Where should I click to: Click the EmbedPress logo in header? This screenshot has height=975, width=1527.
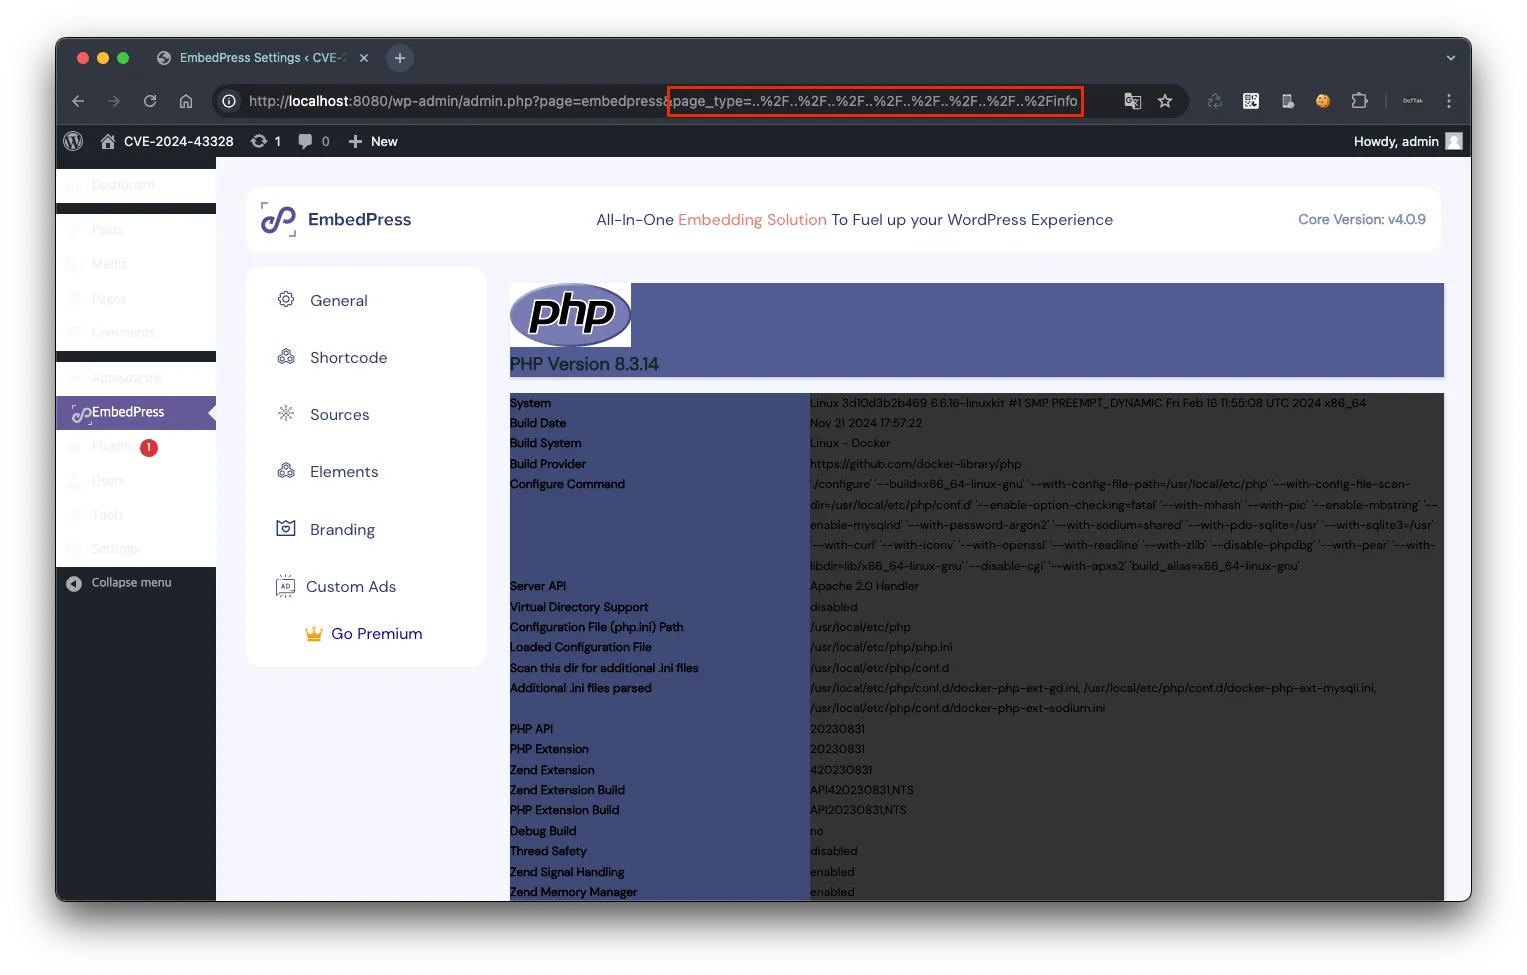coord(336,220)
